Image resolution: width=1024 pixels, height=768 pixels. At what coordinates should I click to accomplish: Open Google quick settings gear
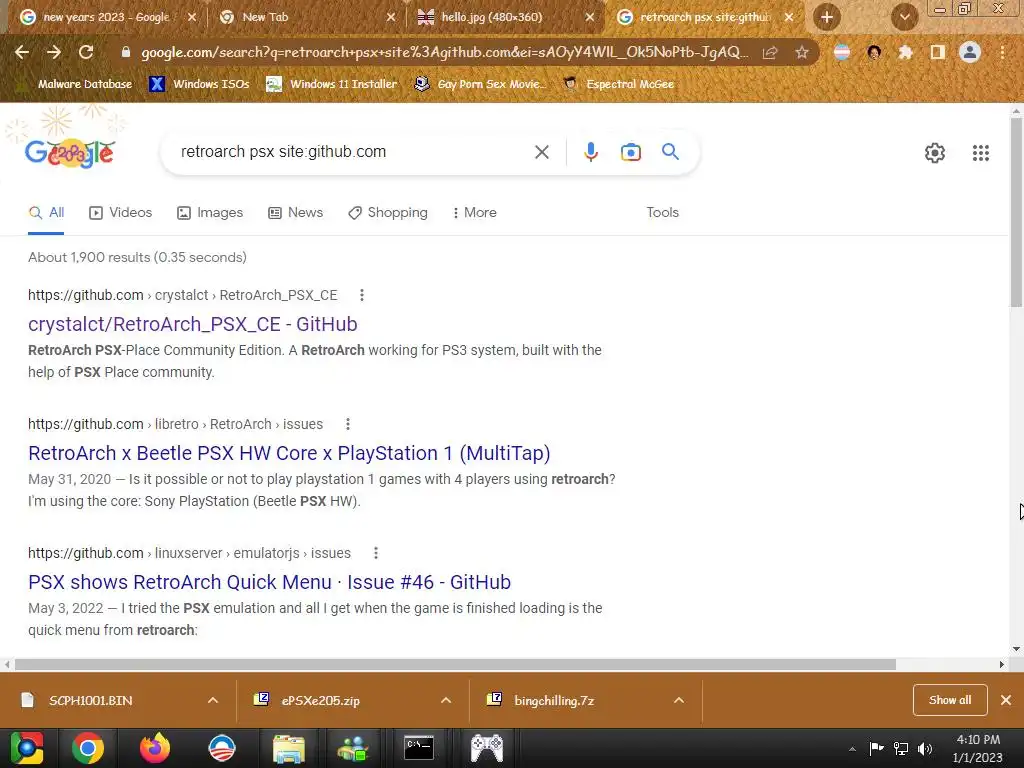pyautogui.click(x=935, y=153)
